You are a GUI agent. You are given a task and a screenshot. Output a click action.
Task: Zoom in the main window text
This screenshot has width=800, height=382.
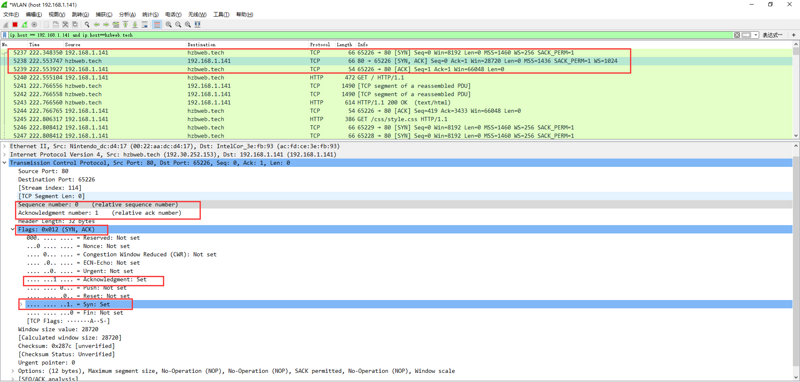pyautogui.click(x=168, y=24)
